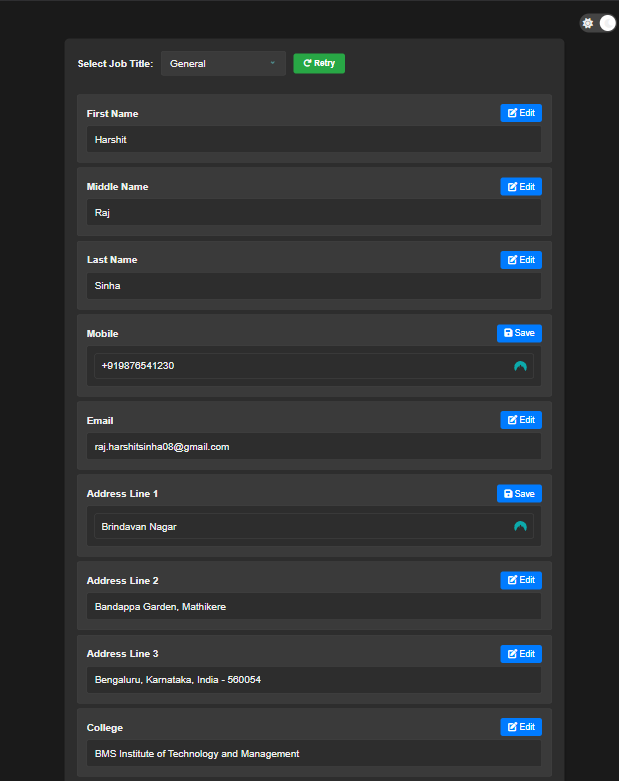This screenshot has height=781, width=619.
Task: Edit Address Line 3
Action: (x=521, y=654)
